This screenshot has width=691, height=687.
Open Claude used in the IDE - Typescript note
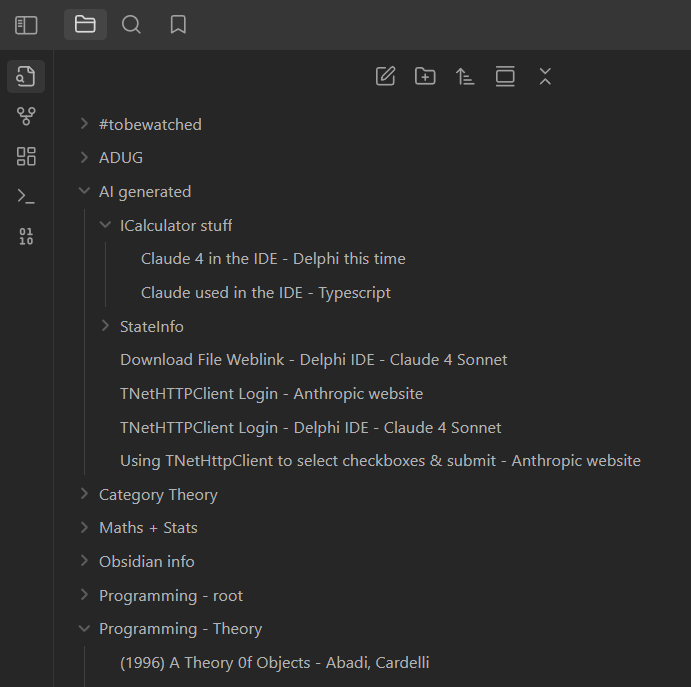pos(266,293)
